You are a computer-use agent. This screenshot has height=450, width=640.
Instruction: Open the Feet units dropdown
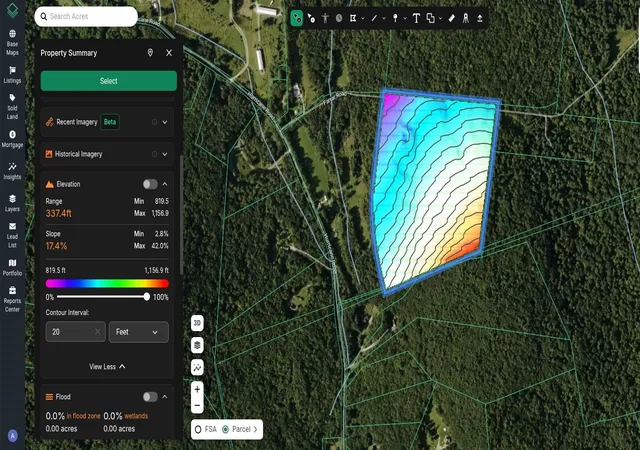[x=139, y=332]
